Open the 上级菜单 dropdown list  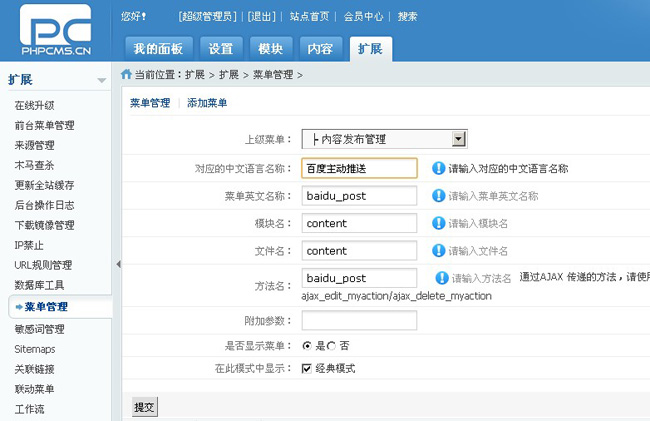pos(459,139)
